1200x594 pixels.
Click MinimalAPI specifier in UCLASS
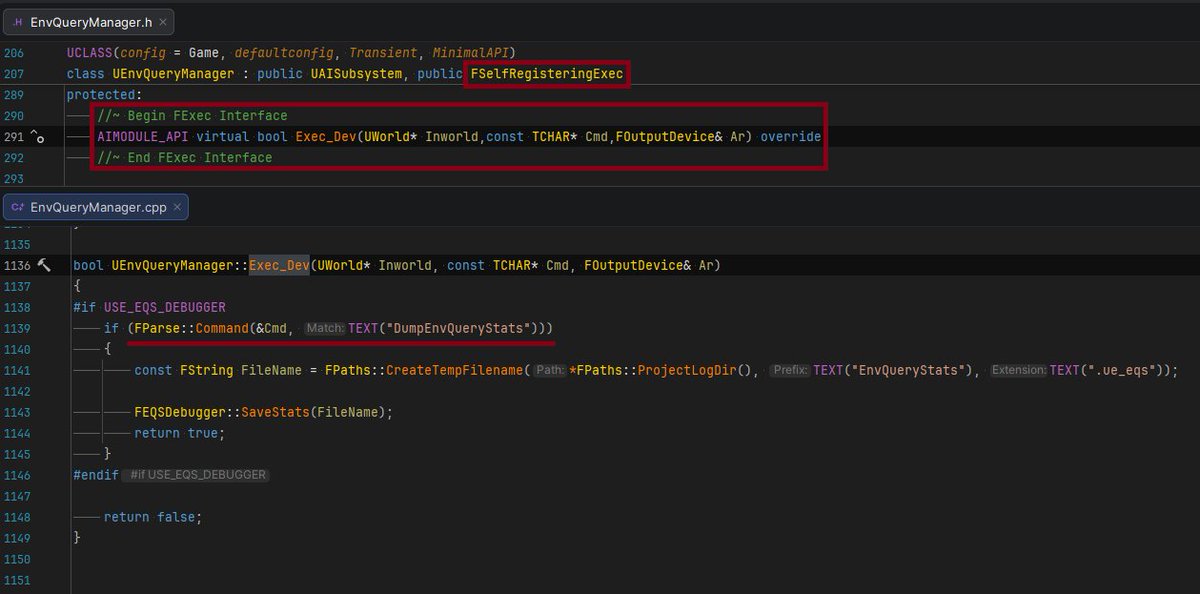tap(469, 53)
